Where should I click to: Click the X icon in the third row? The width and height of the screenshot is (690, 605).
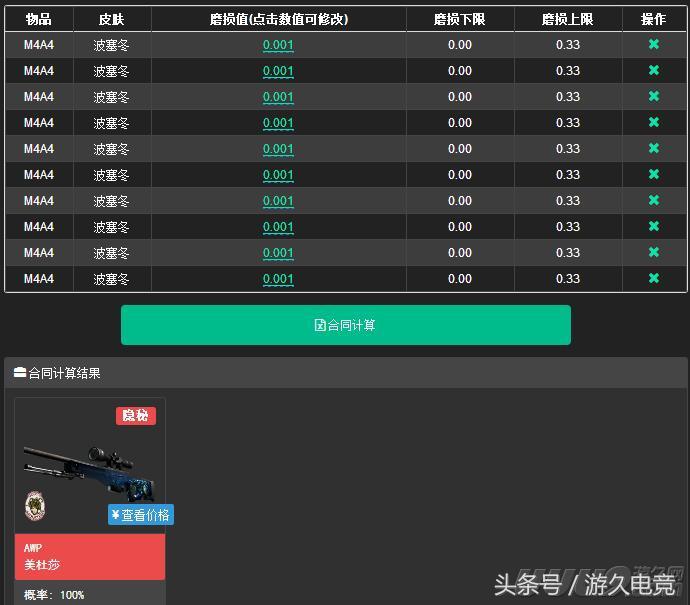653,97
